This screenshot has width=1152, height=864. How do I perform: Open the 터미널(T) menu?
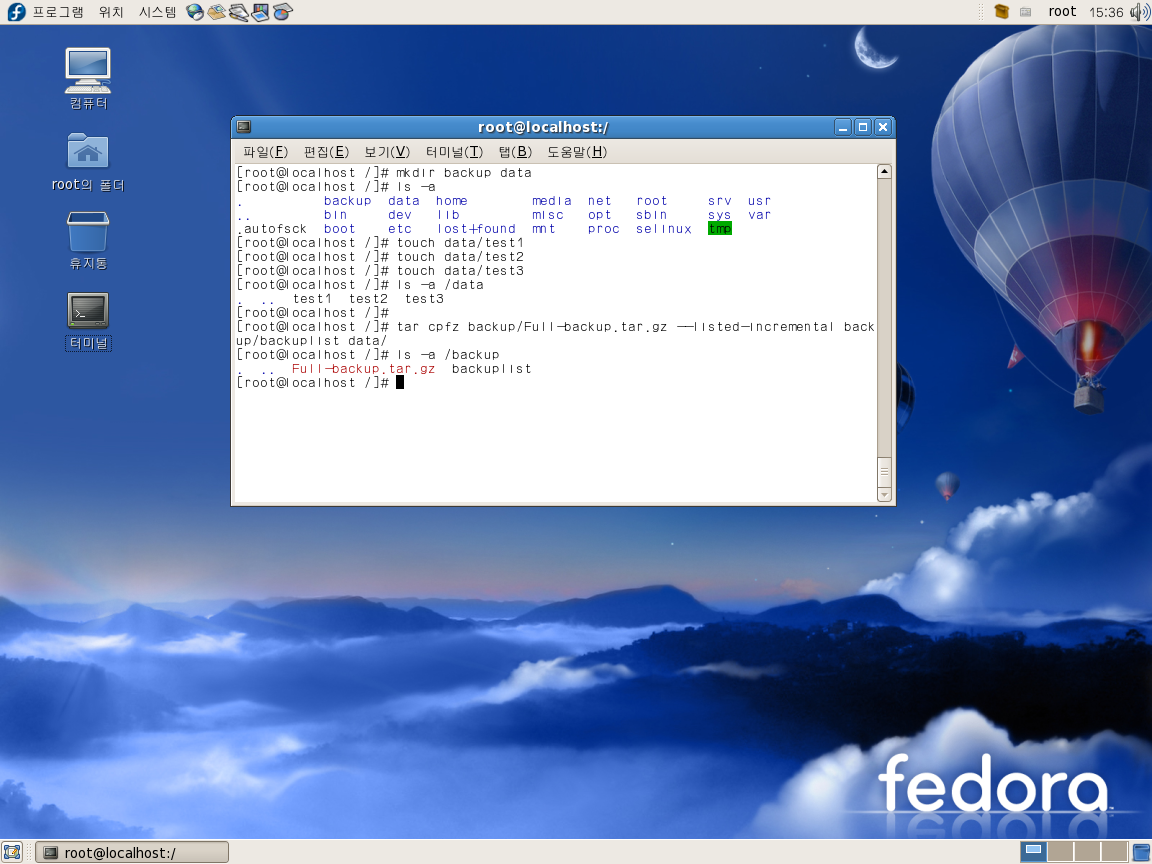point(454,152)
